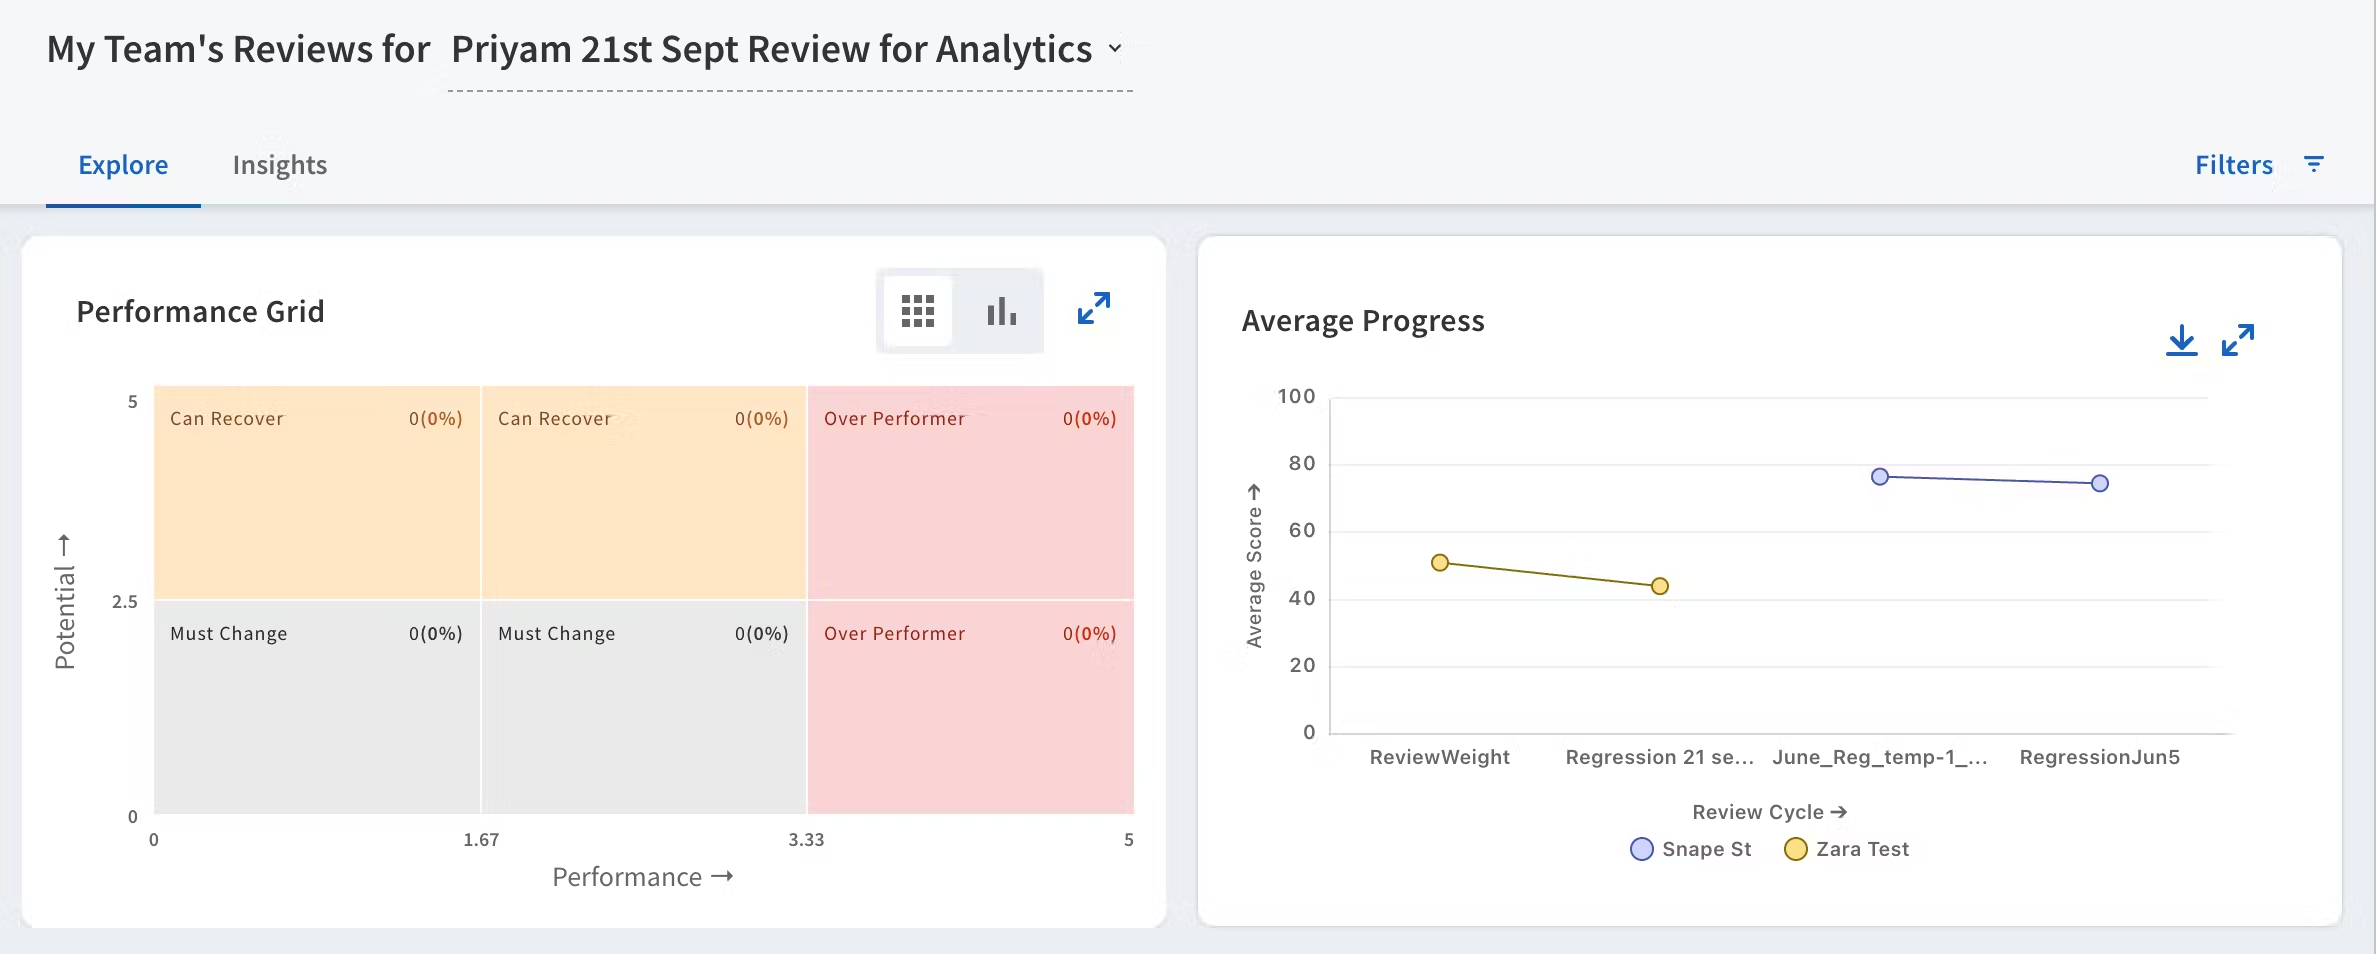Click the Zara Test yellow legend swatch

1796,849
